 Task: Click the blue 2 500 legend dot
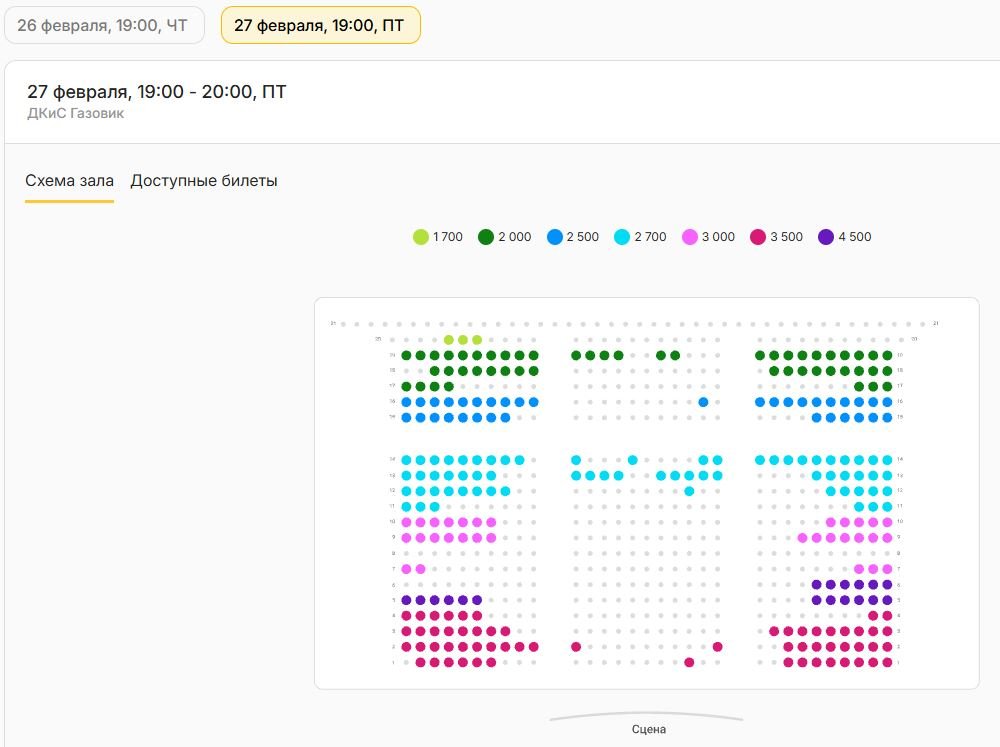click(x=554, y=237)
